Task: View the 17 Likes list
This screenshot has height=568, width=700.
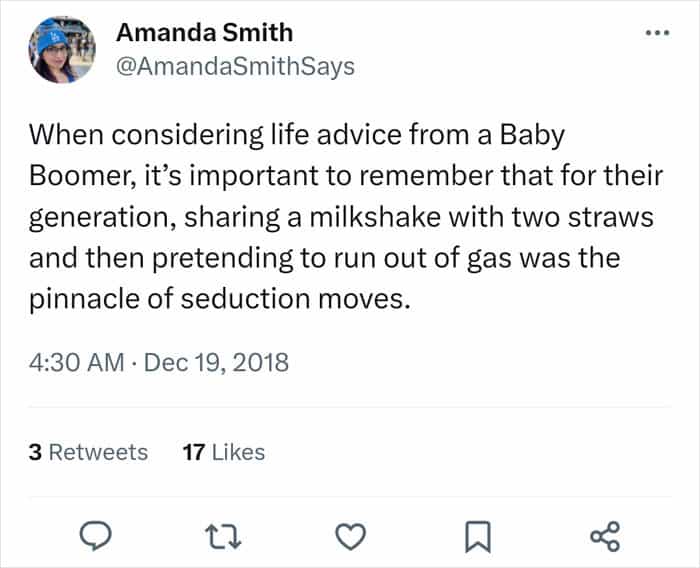Action: (224, 452)
